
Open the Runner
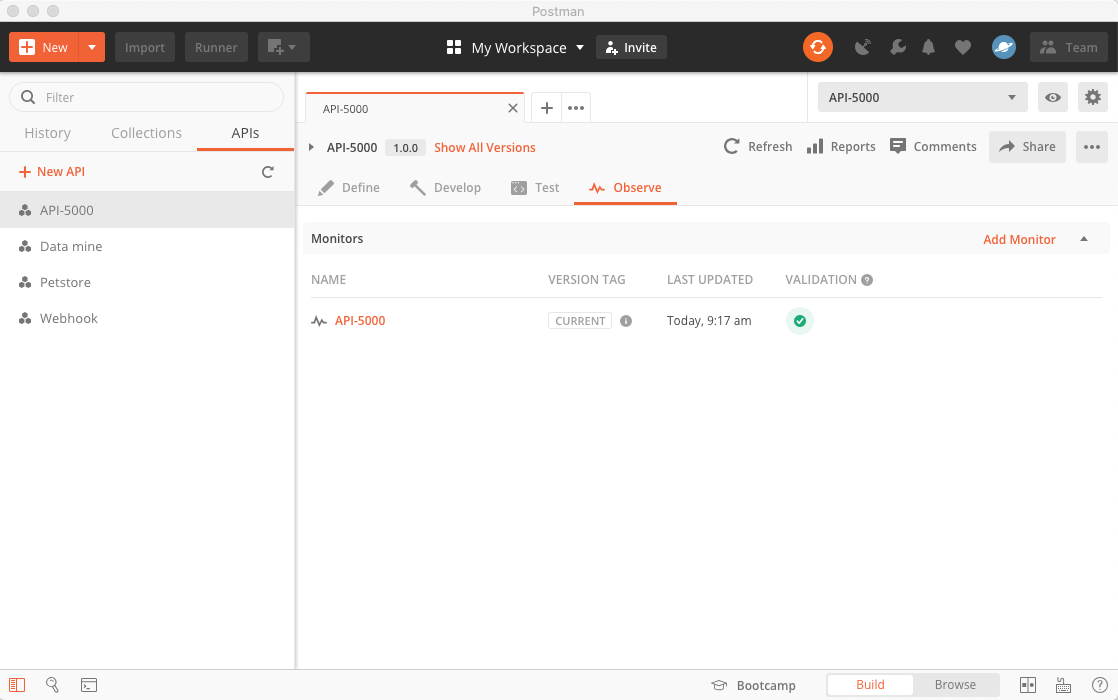[216, 47]
